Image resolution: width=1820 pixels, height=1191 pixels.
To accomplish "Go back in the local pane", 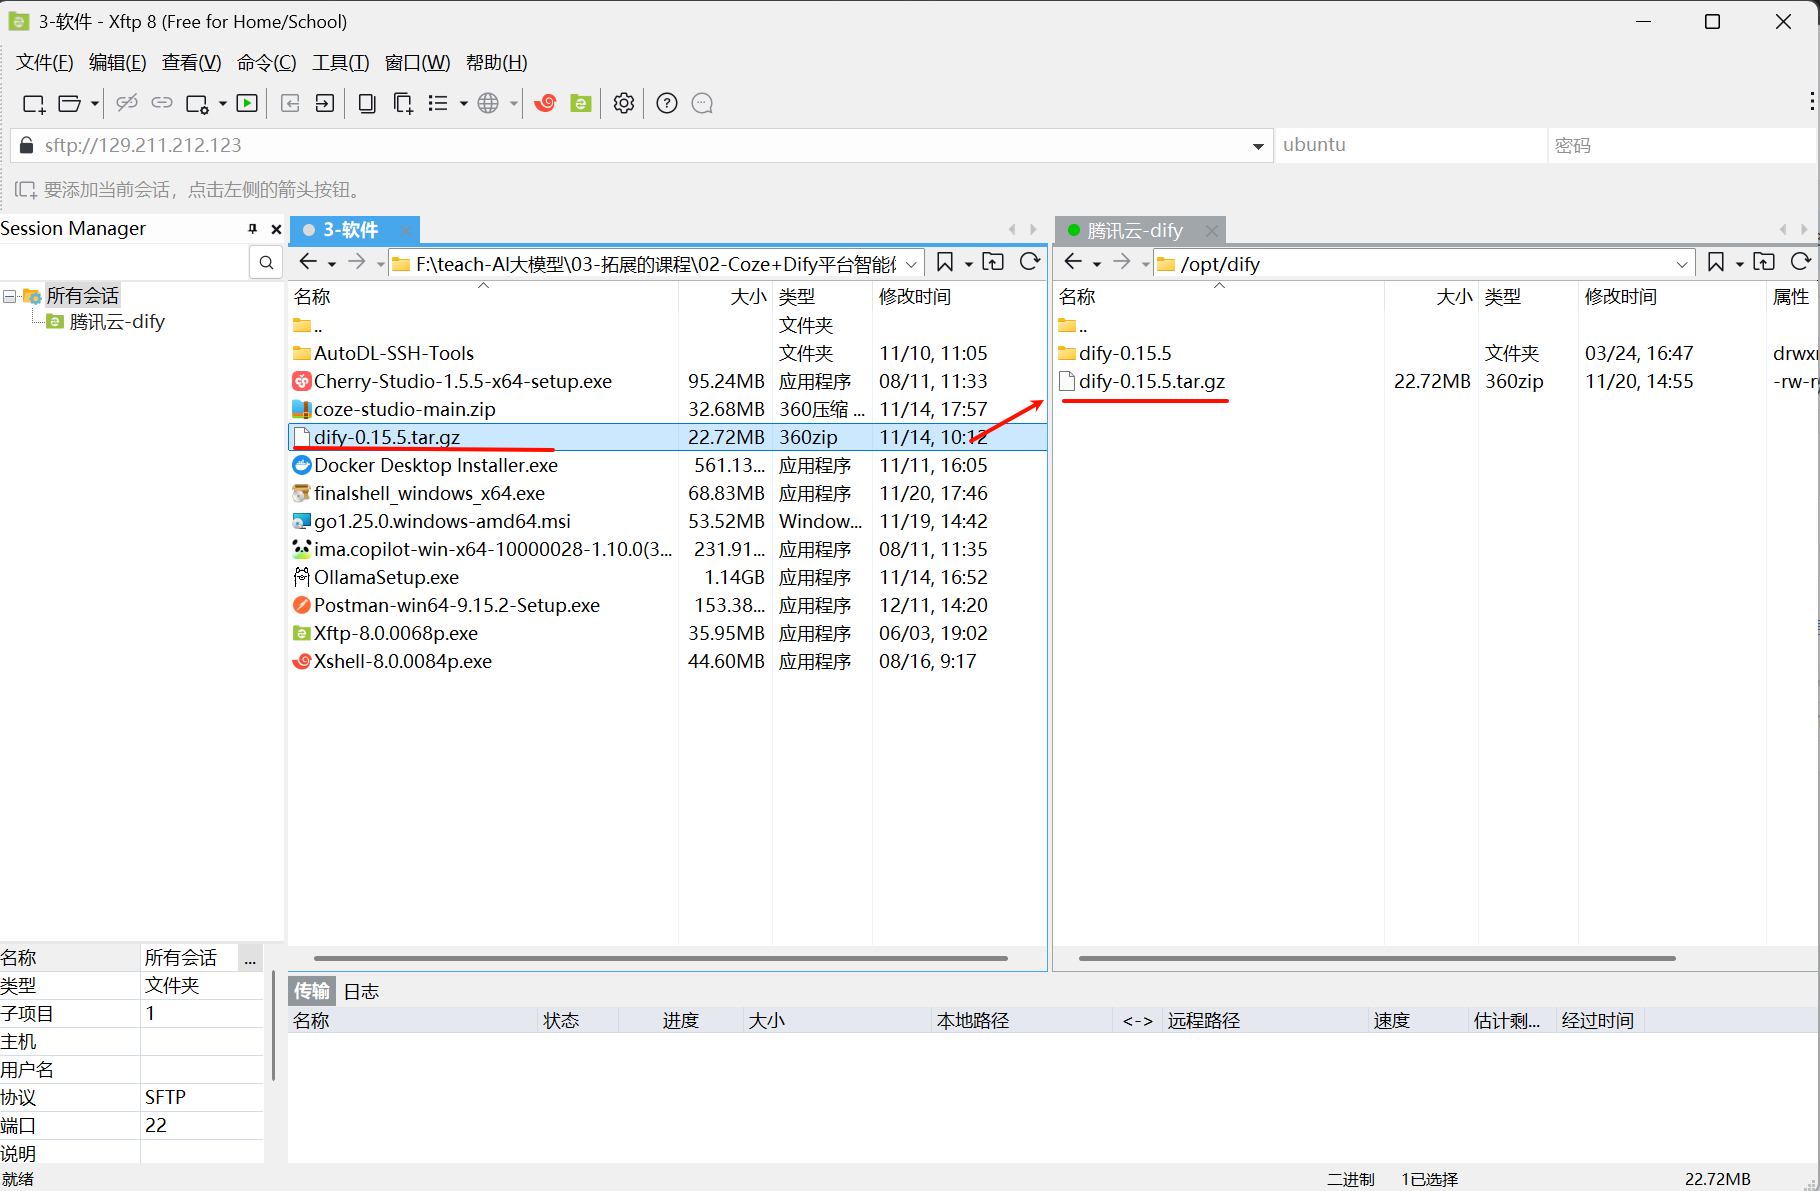I will (x=308, y=262).
